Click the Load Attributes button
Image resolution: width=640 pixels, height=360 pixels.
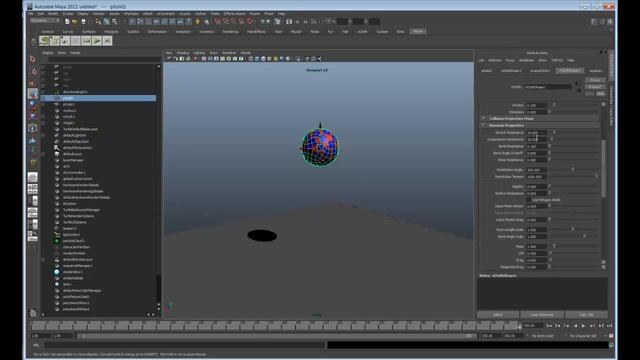tap(542, 315)
